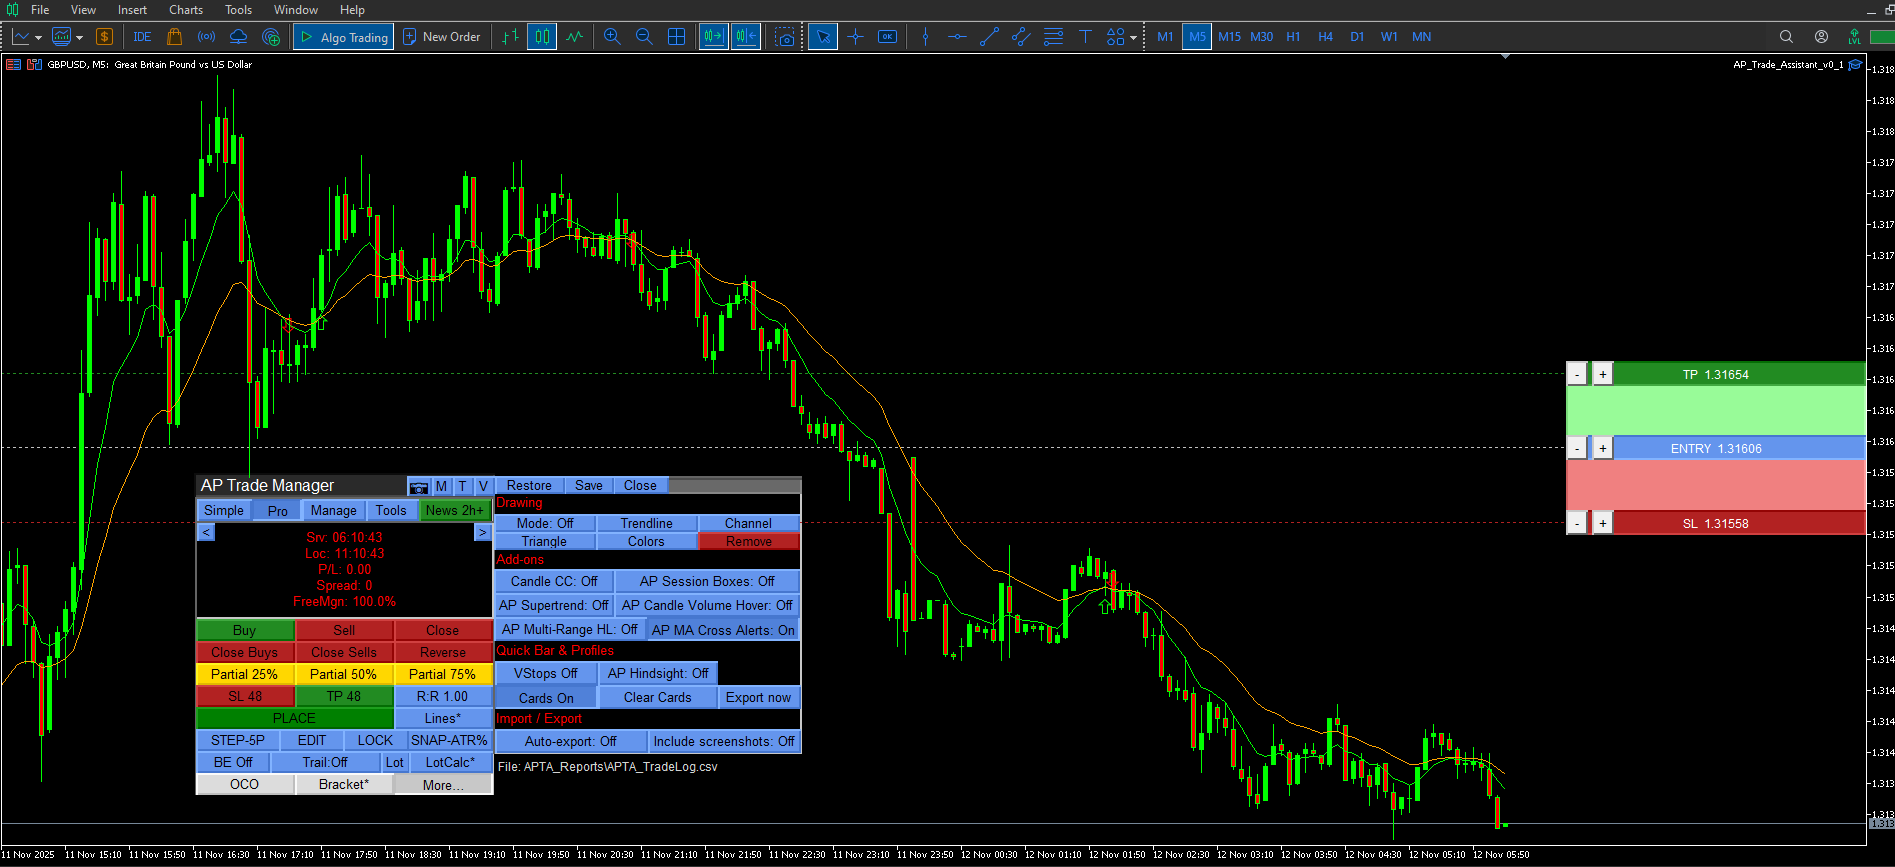Screen dimensions: 1895x867
Task: Toggle AP MA Cross Alerts: On
Action: (x=723, y=630)
